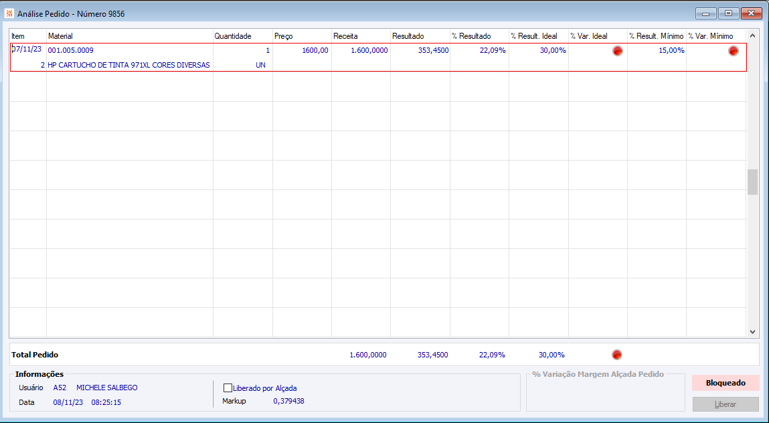The width and height of the screenshot is (769, 423).
Task: Click the % Result. Mínimo column header
Action: [x=657, y=36]
